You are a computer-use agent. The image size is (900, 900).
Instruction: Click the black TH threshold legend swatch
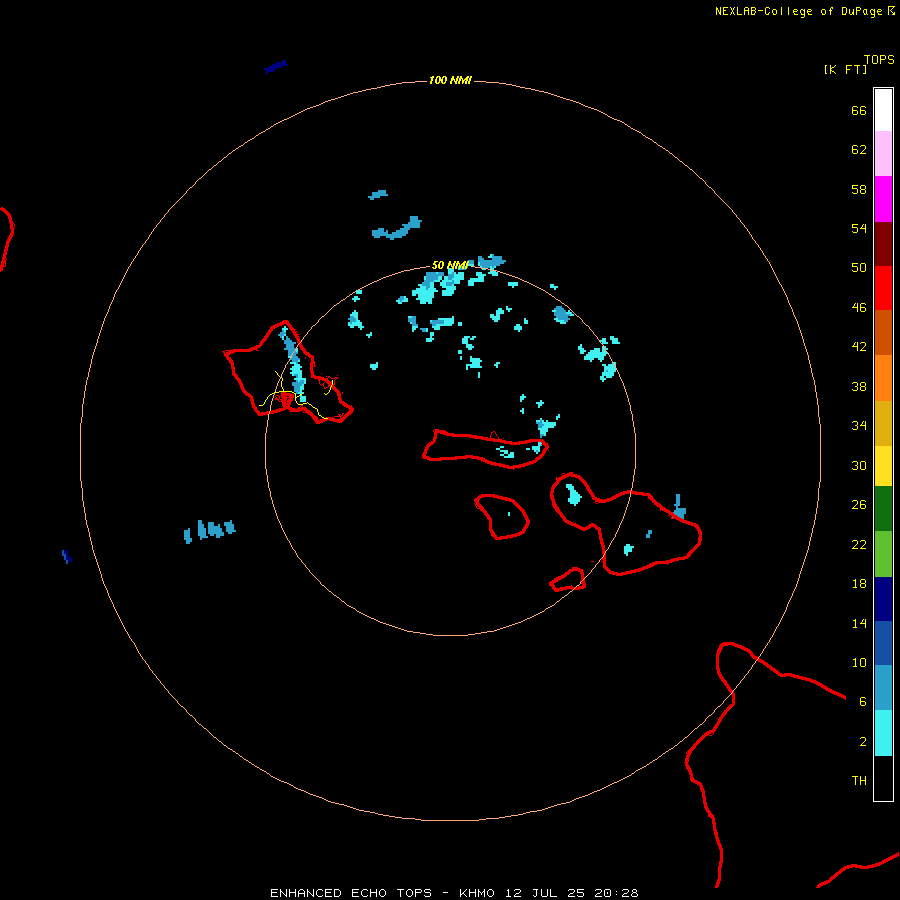pos(883,778)
